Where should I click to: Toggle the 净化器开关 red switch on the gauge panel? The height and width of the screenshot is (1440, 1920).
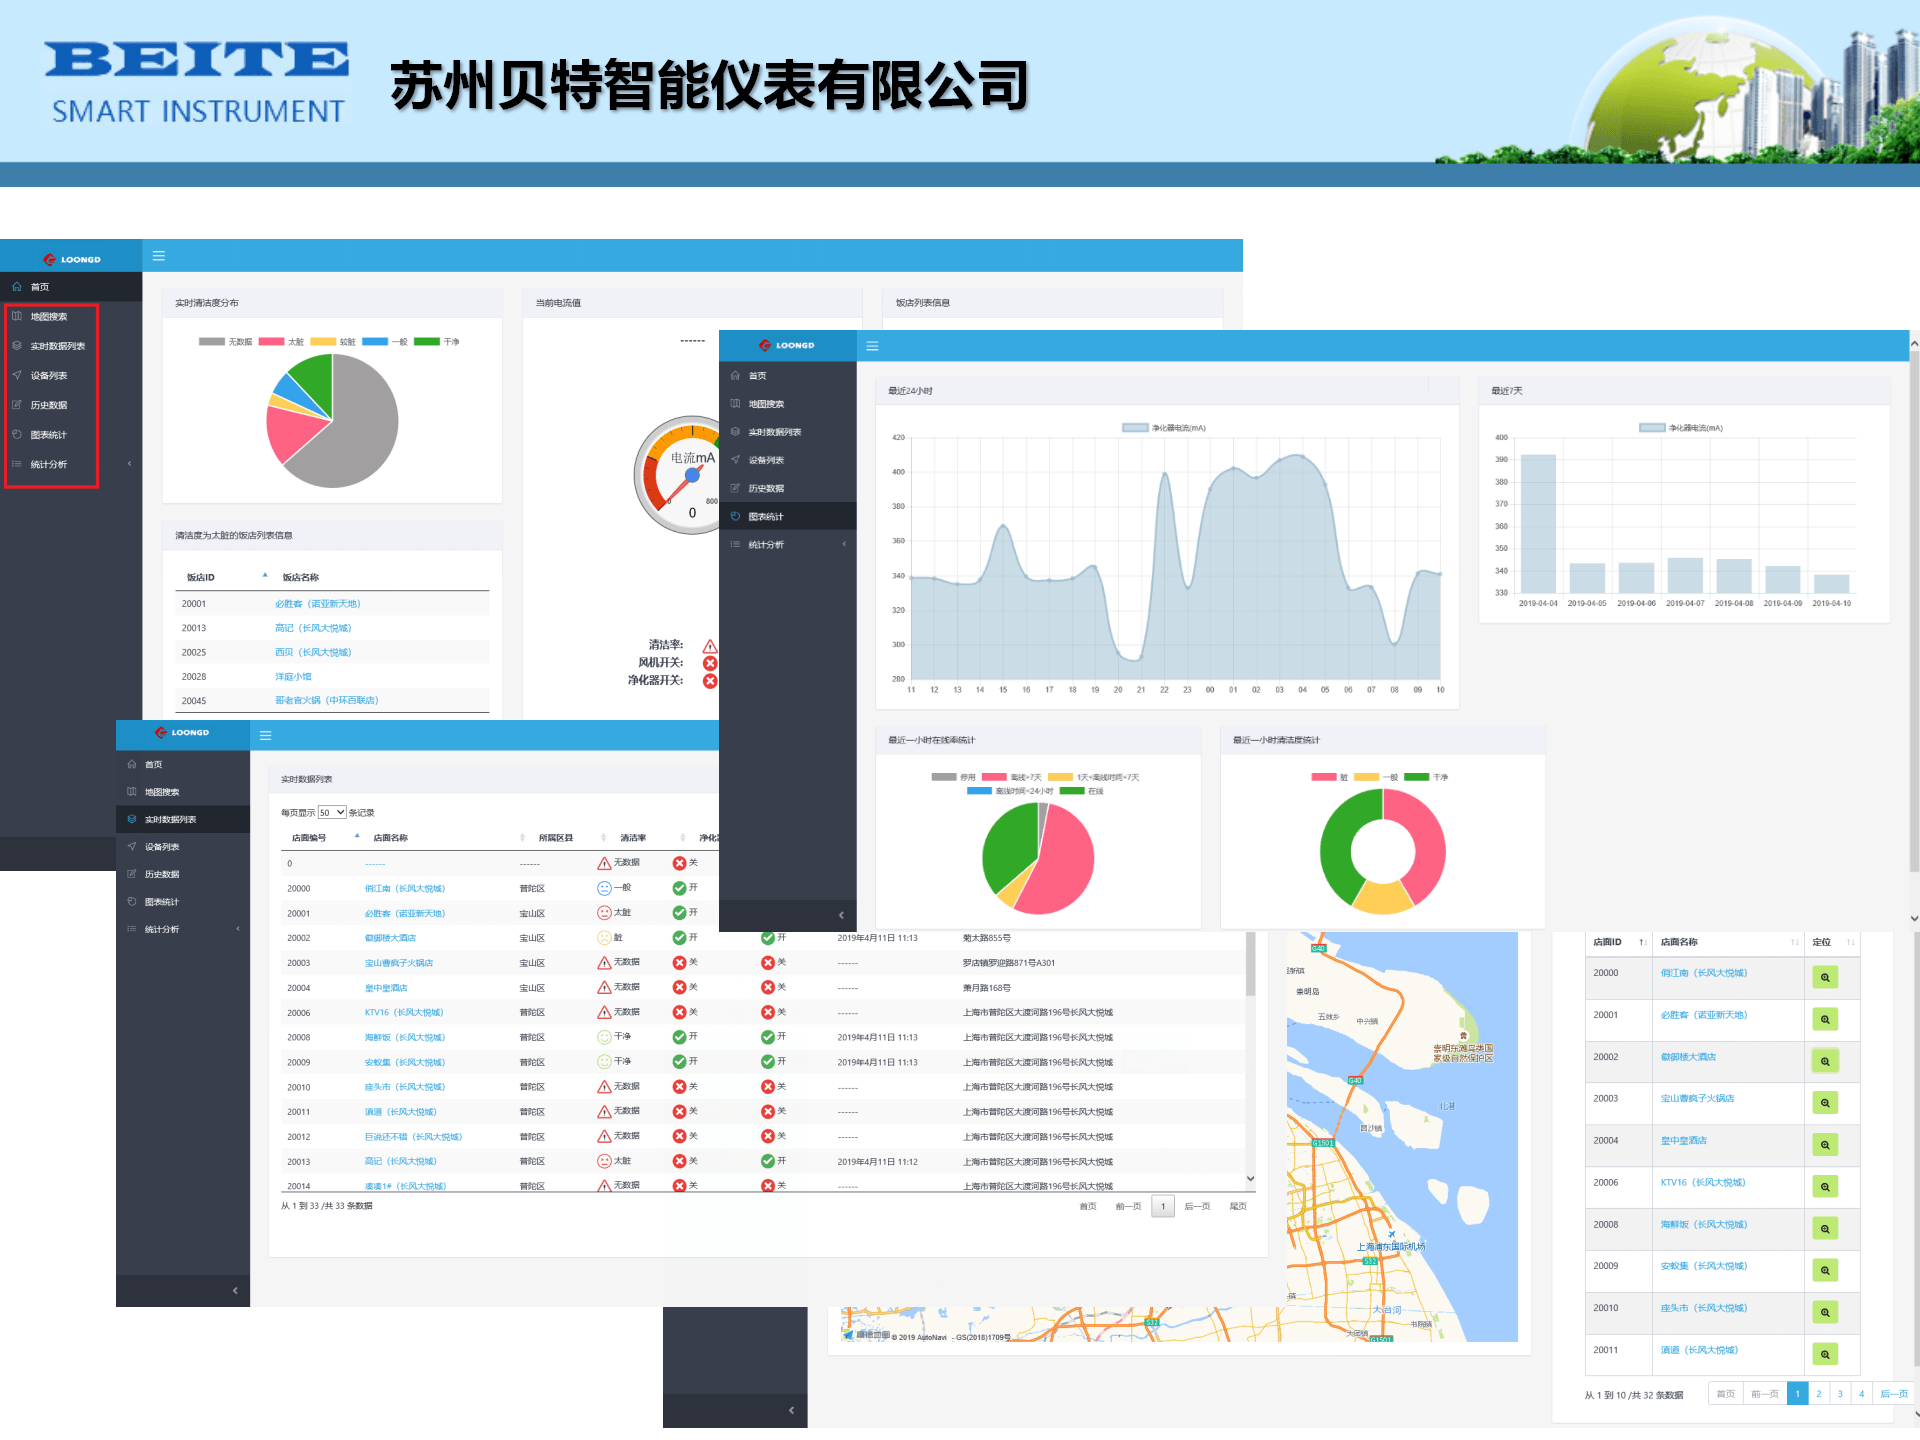coord(711,681)
